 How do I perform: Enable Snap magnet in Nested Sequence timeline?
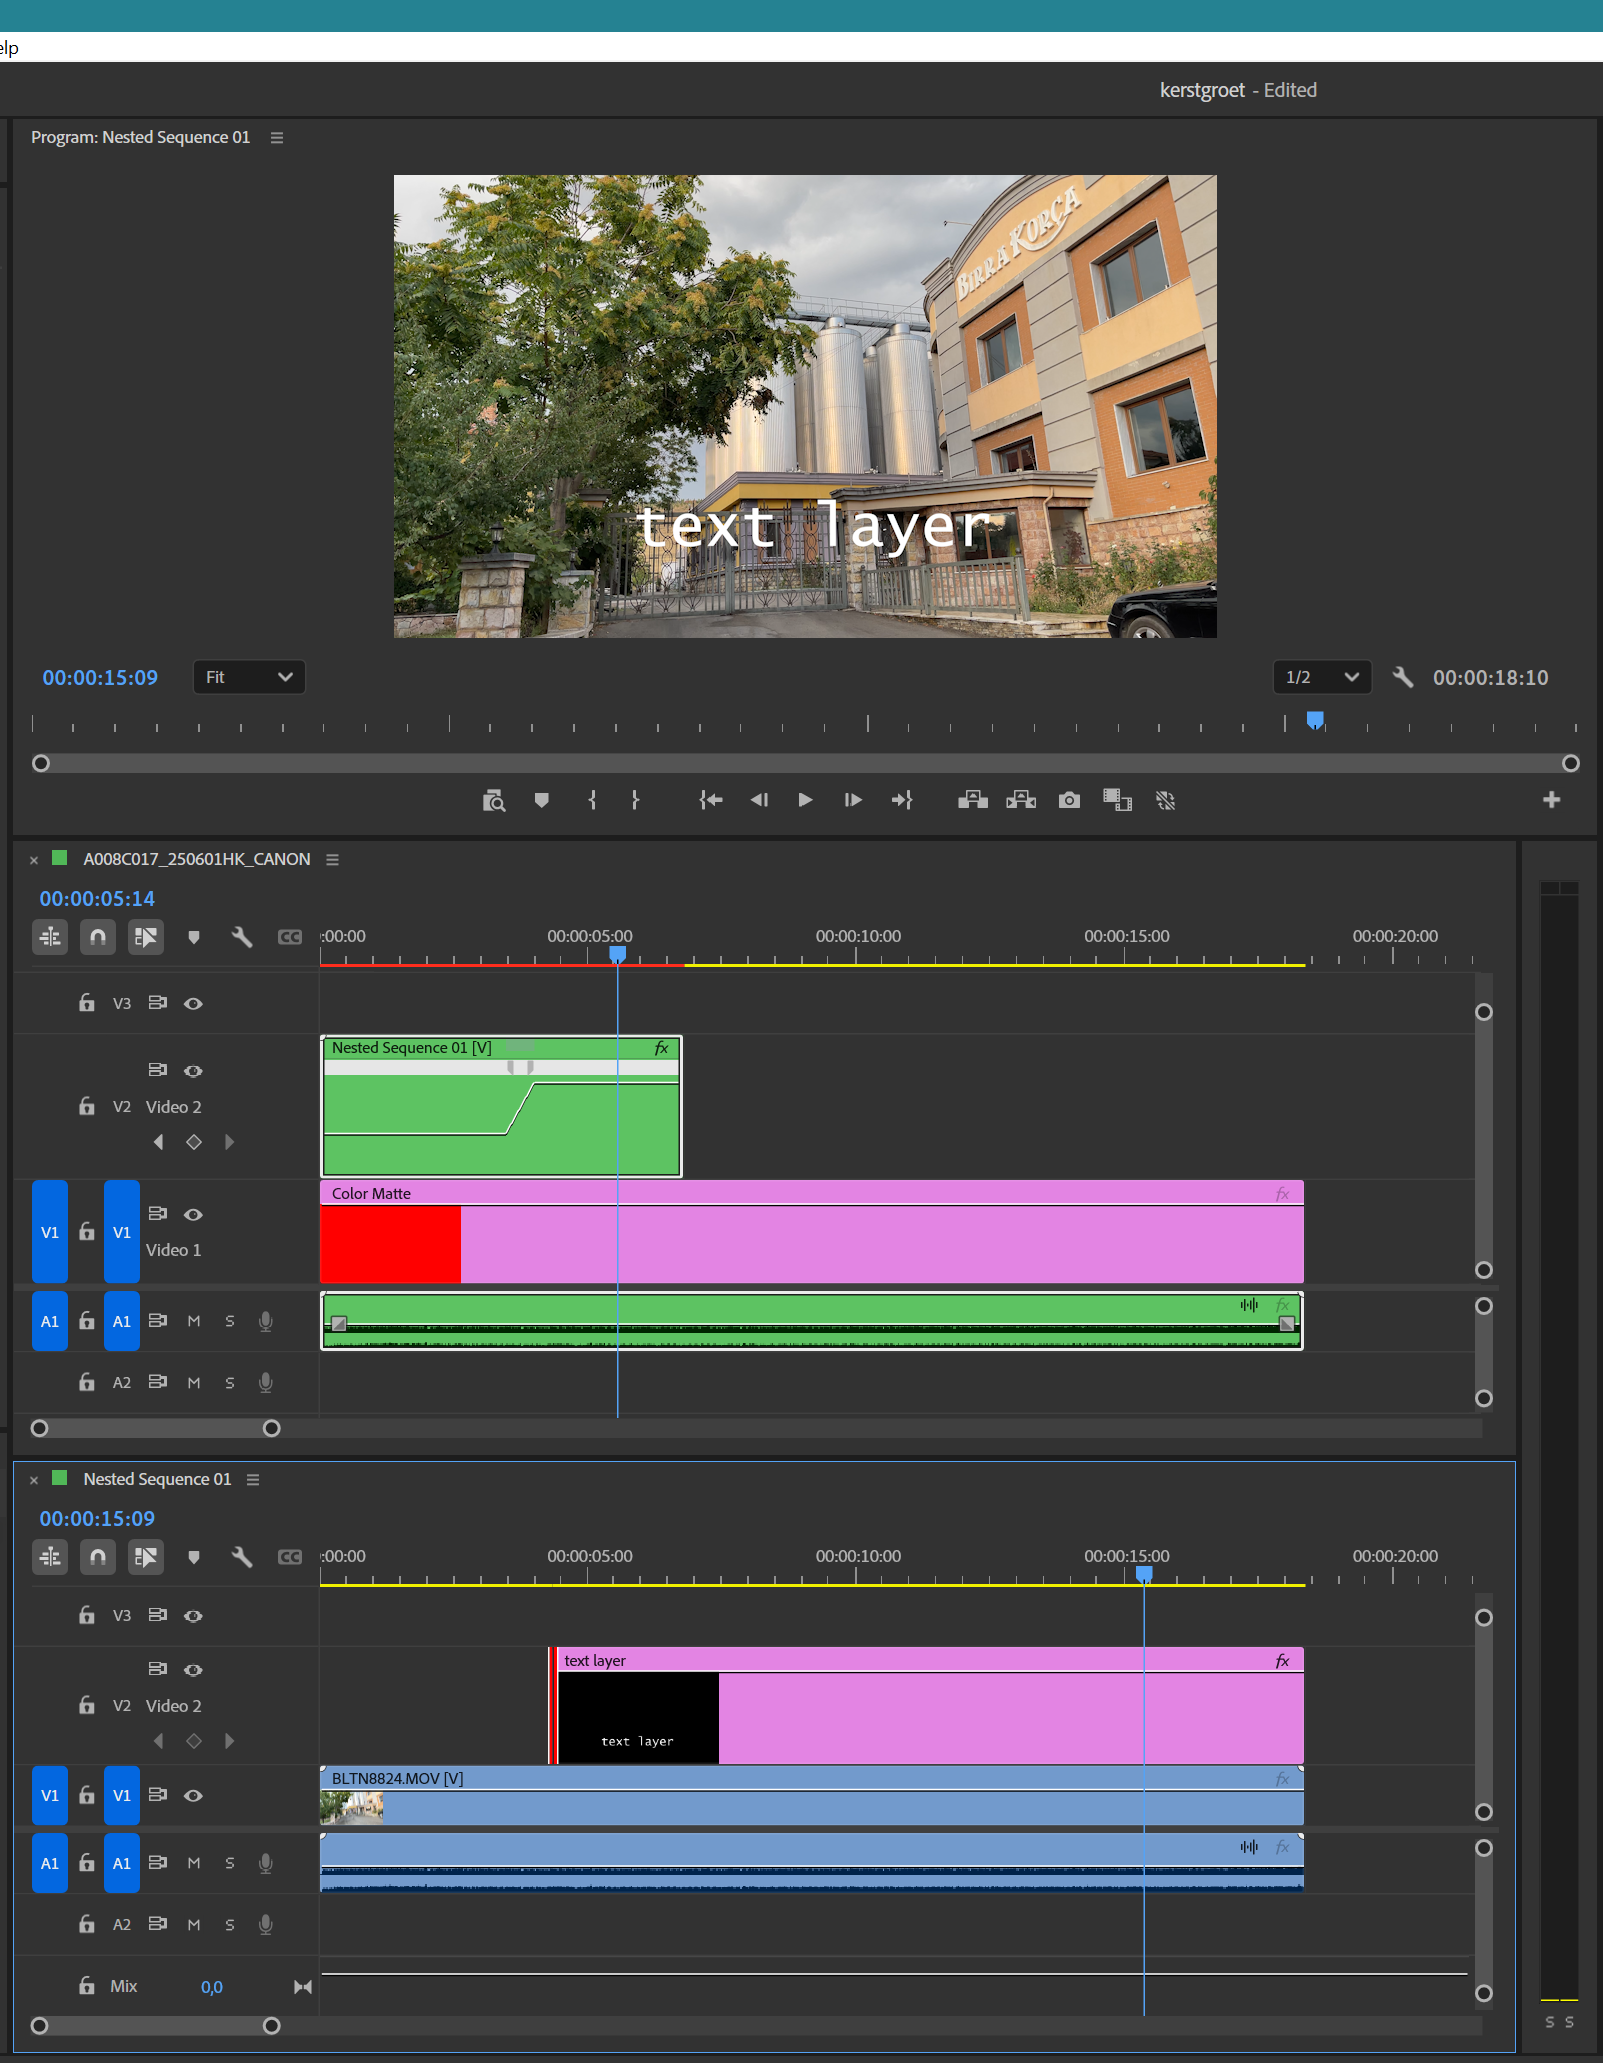click(x=98, y=1557)
